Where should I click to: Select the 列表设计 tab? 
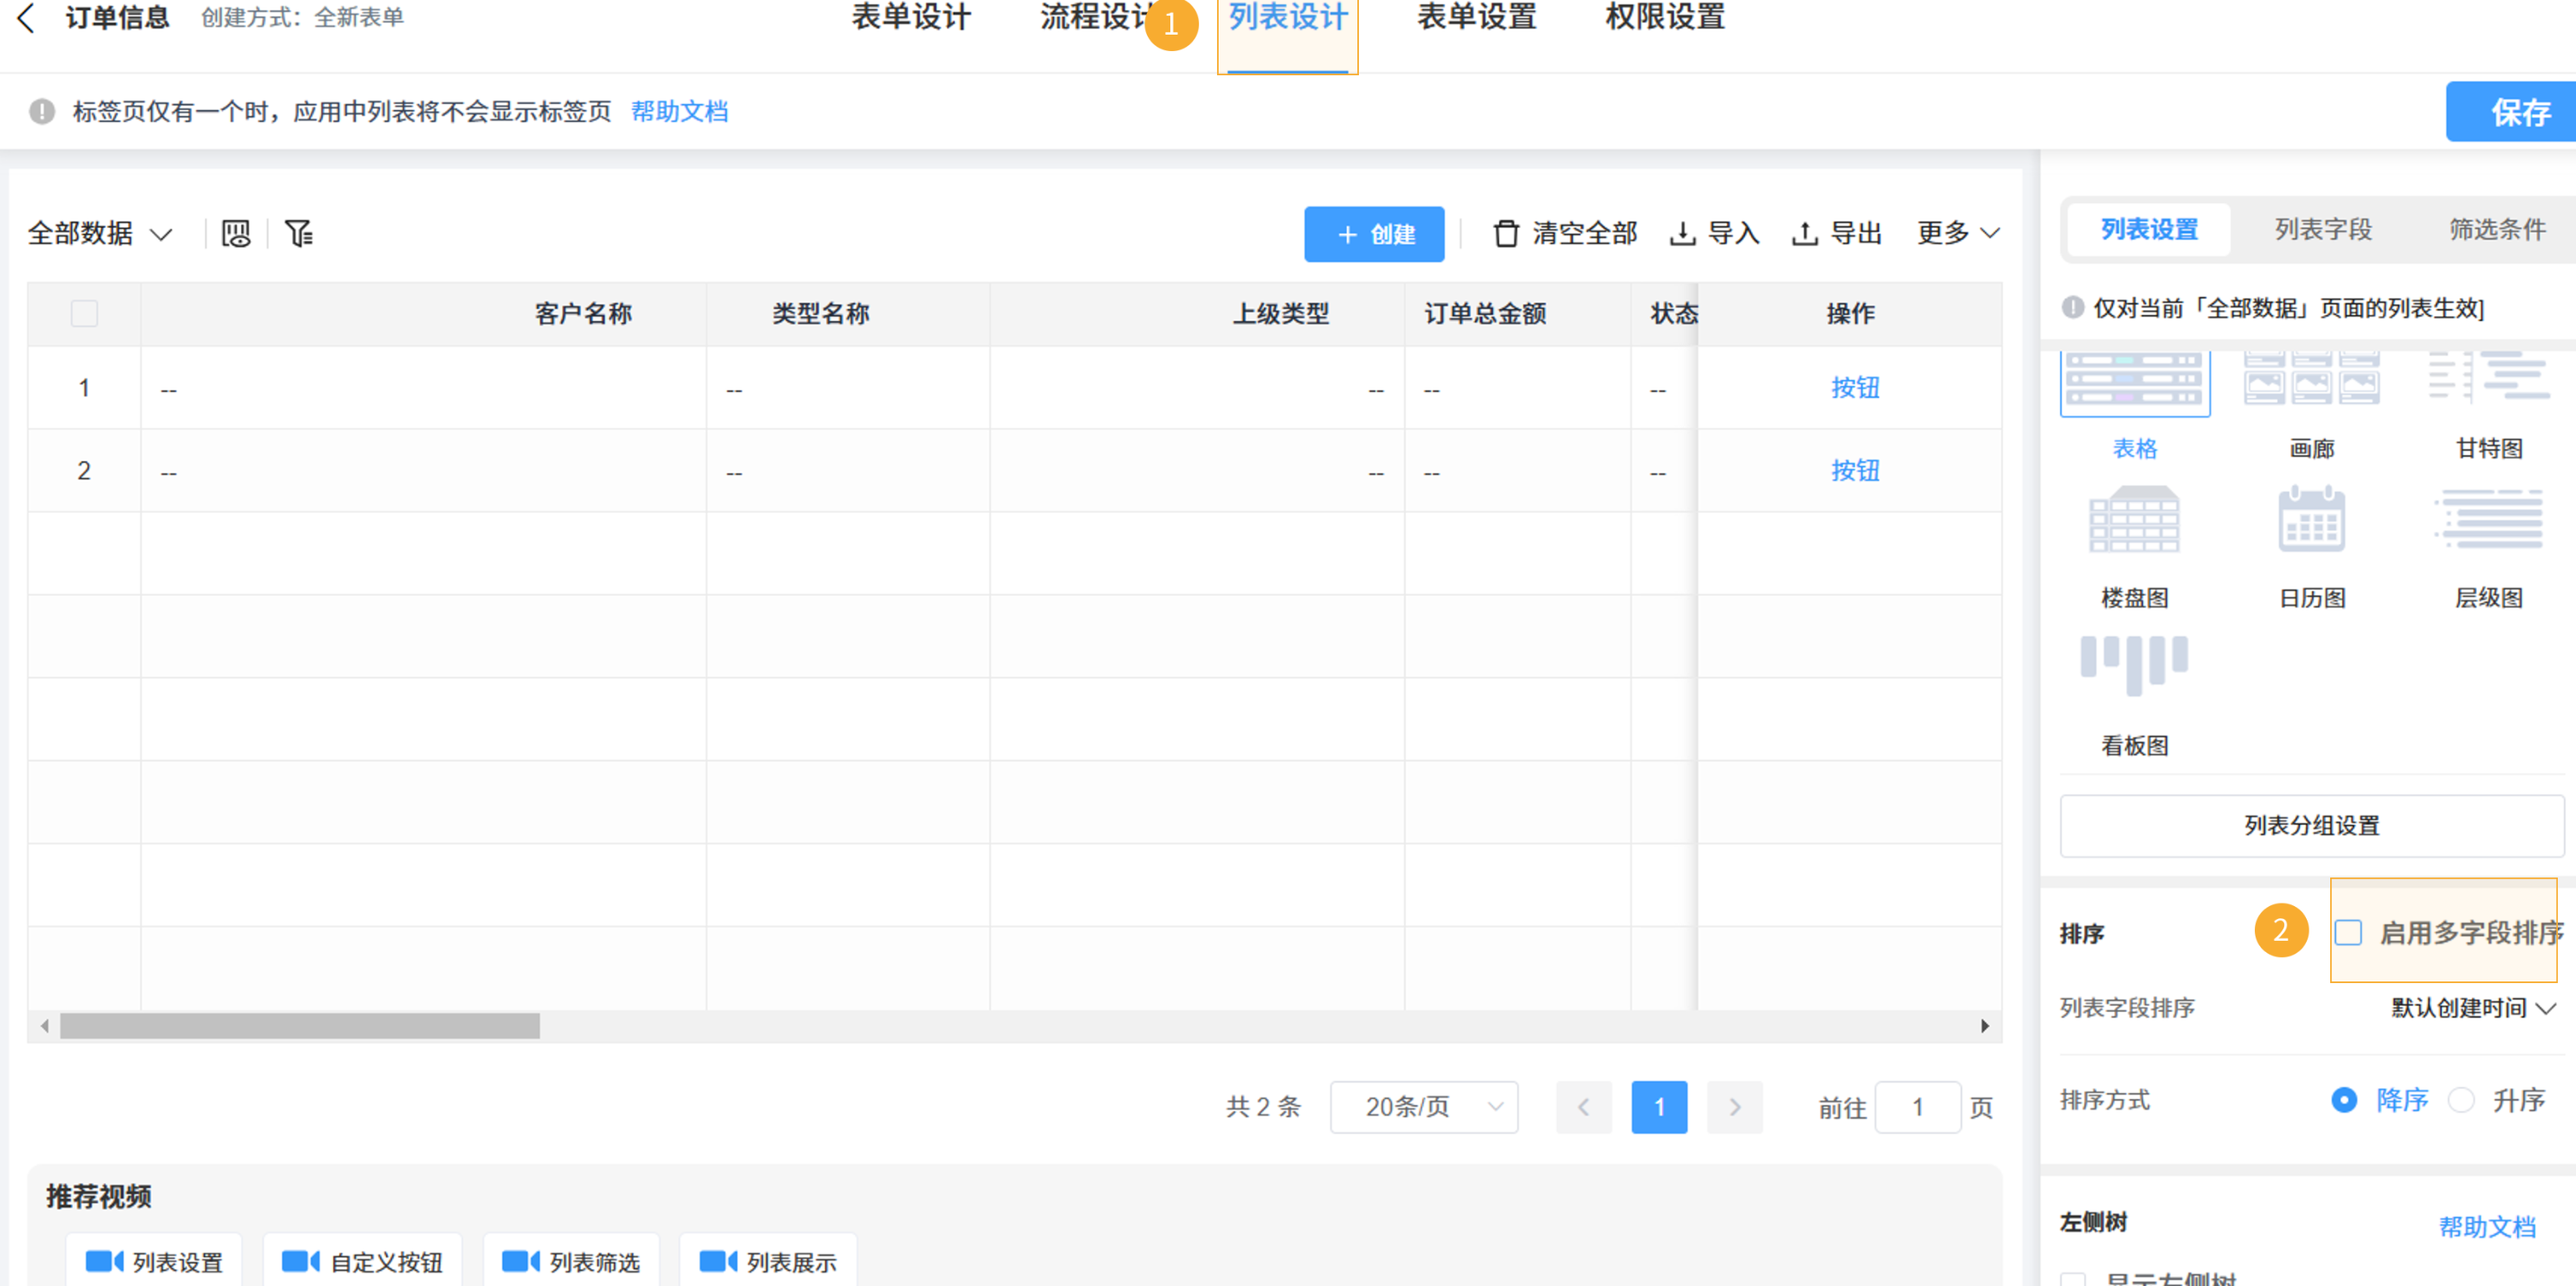tap(1288, 17)
